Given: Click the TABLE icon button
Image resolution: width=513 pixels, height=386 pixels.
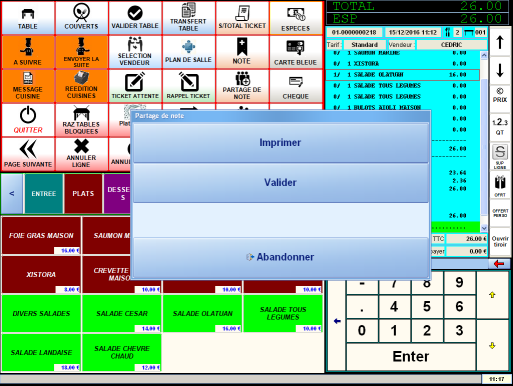Looking at the screenshot, I should tap(28, 18).
